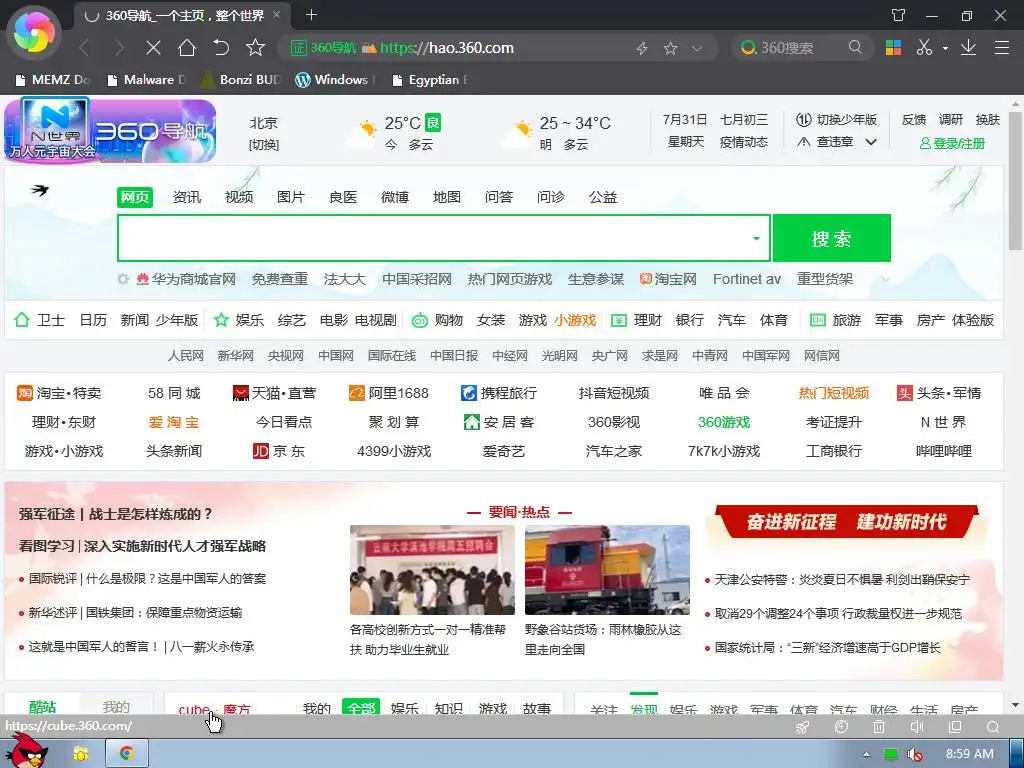Click 换肤 change skin link

tap(987, 120)
